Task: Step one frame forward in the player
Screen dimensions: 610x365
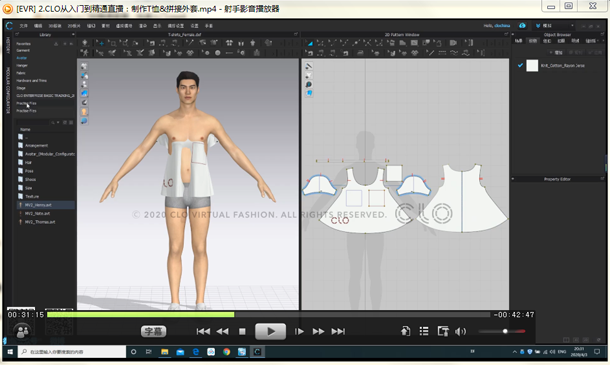Action: coord(299,331)
